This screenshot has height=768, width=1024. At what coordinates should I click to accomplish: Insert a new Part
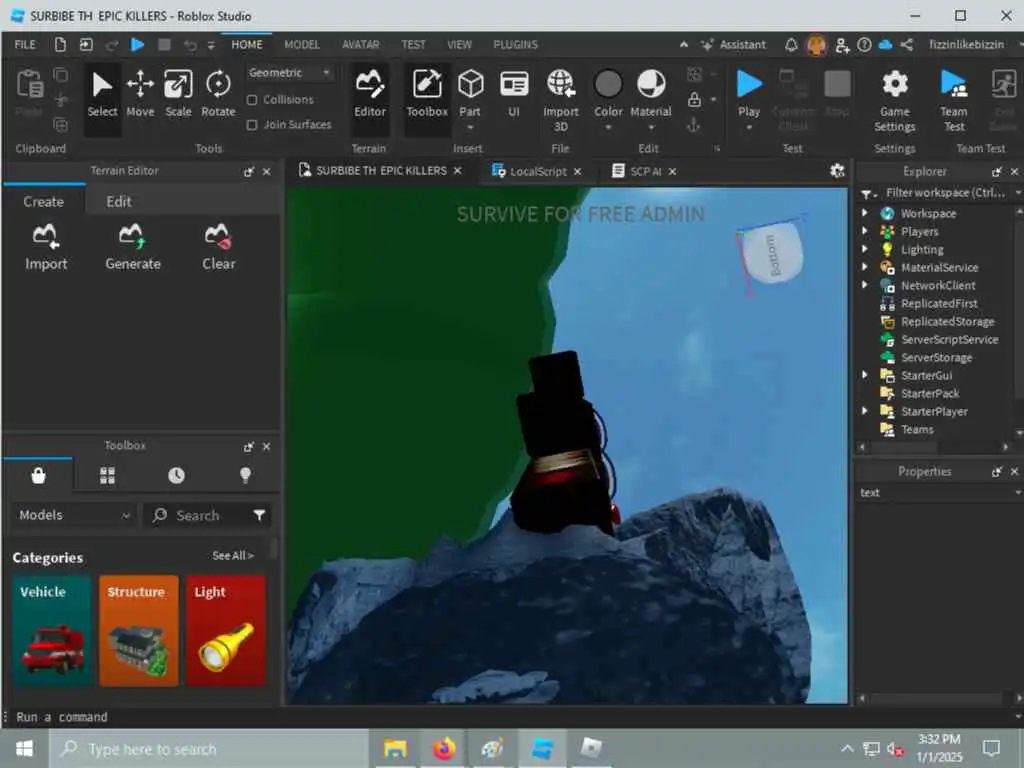click(470, 95)
